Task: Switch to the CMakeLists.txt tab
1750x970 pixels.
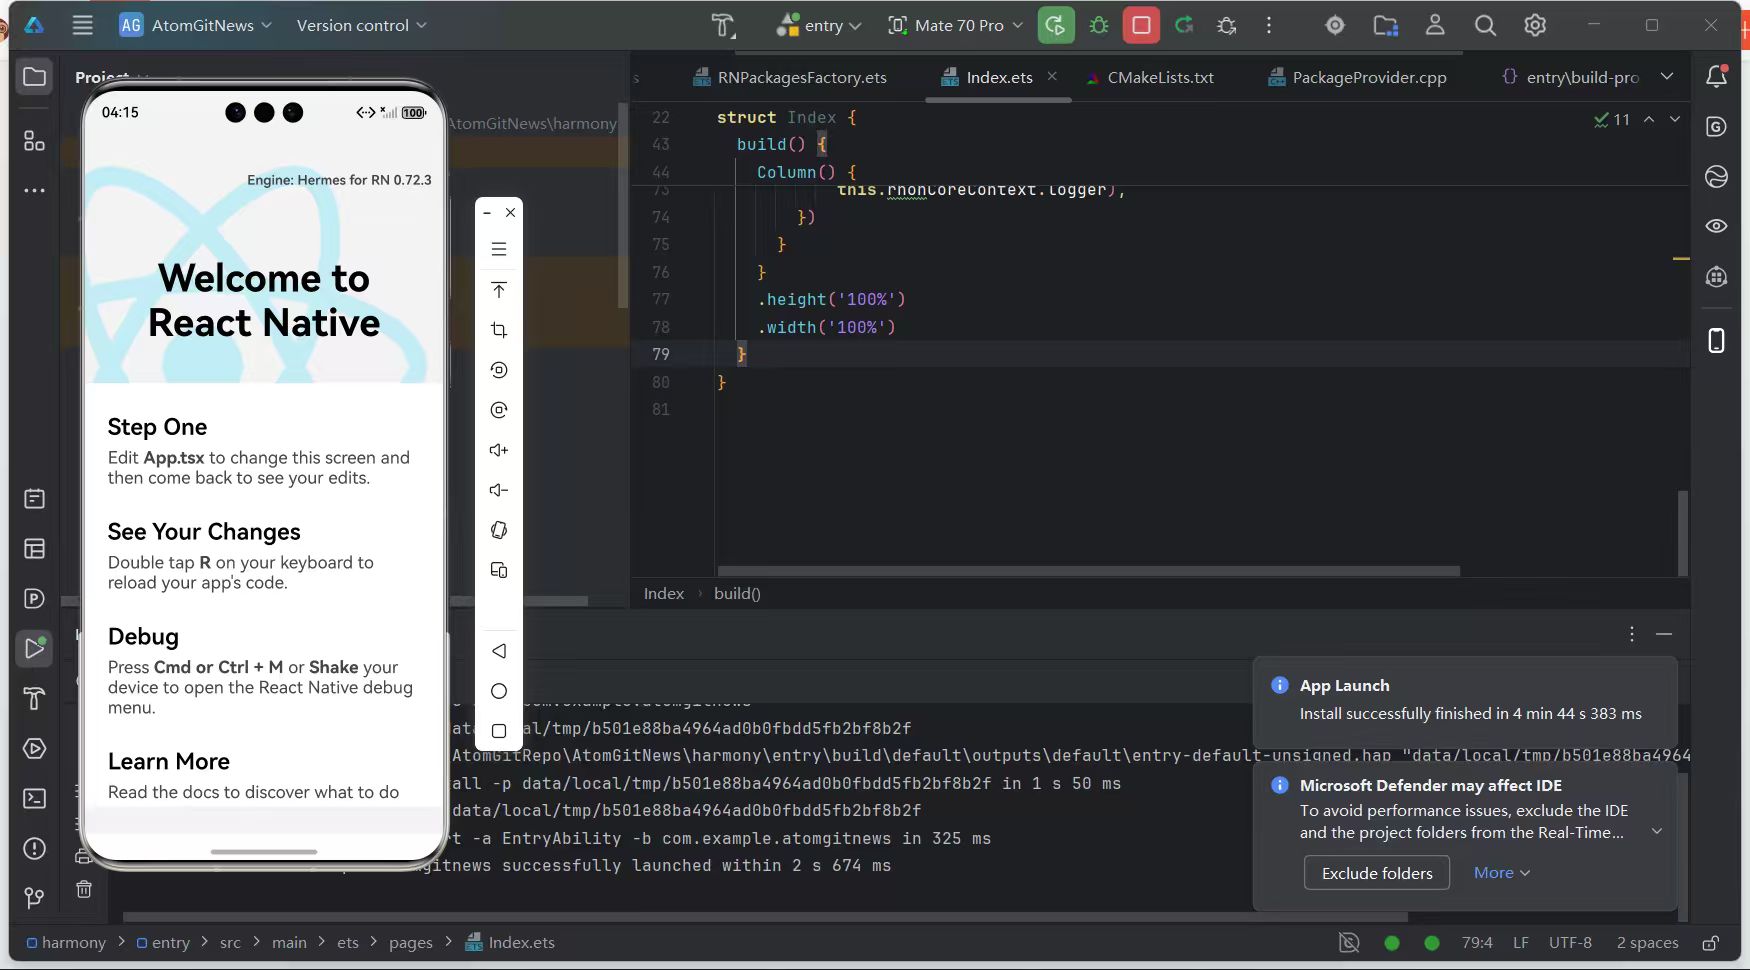Action: [x=1149, y=77]
